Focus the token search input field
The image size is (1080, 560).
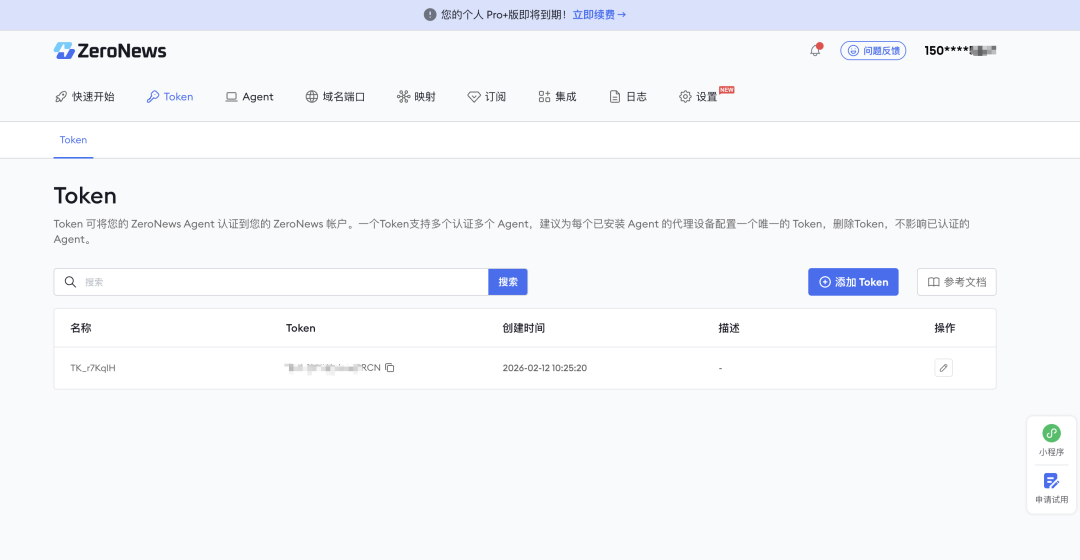[x=271, y=282]
